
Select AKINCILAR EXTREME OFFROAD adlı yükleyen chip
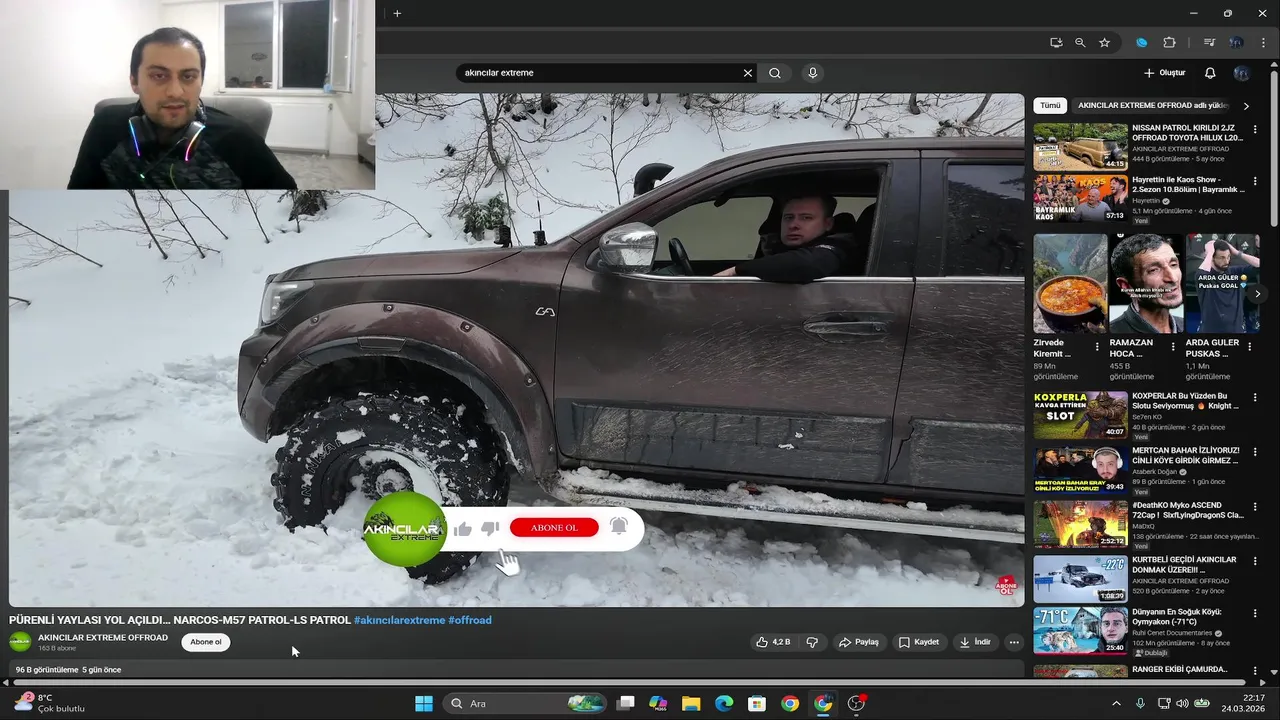(1153, 105)
